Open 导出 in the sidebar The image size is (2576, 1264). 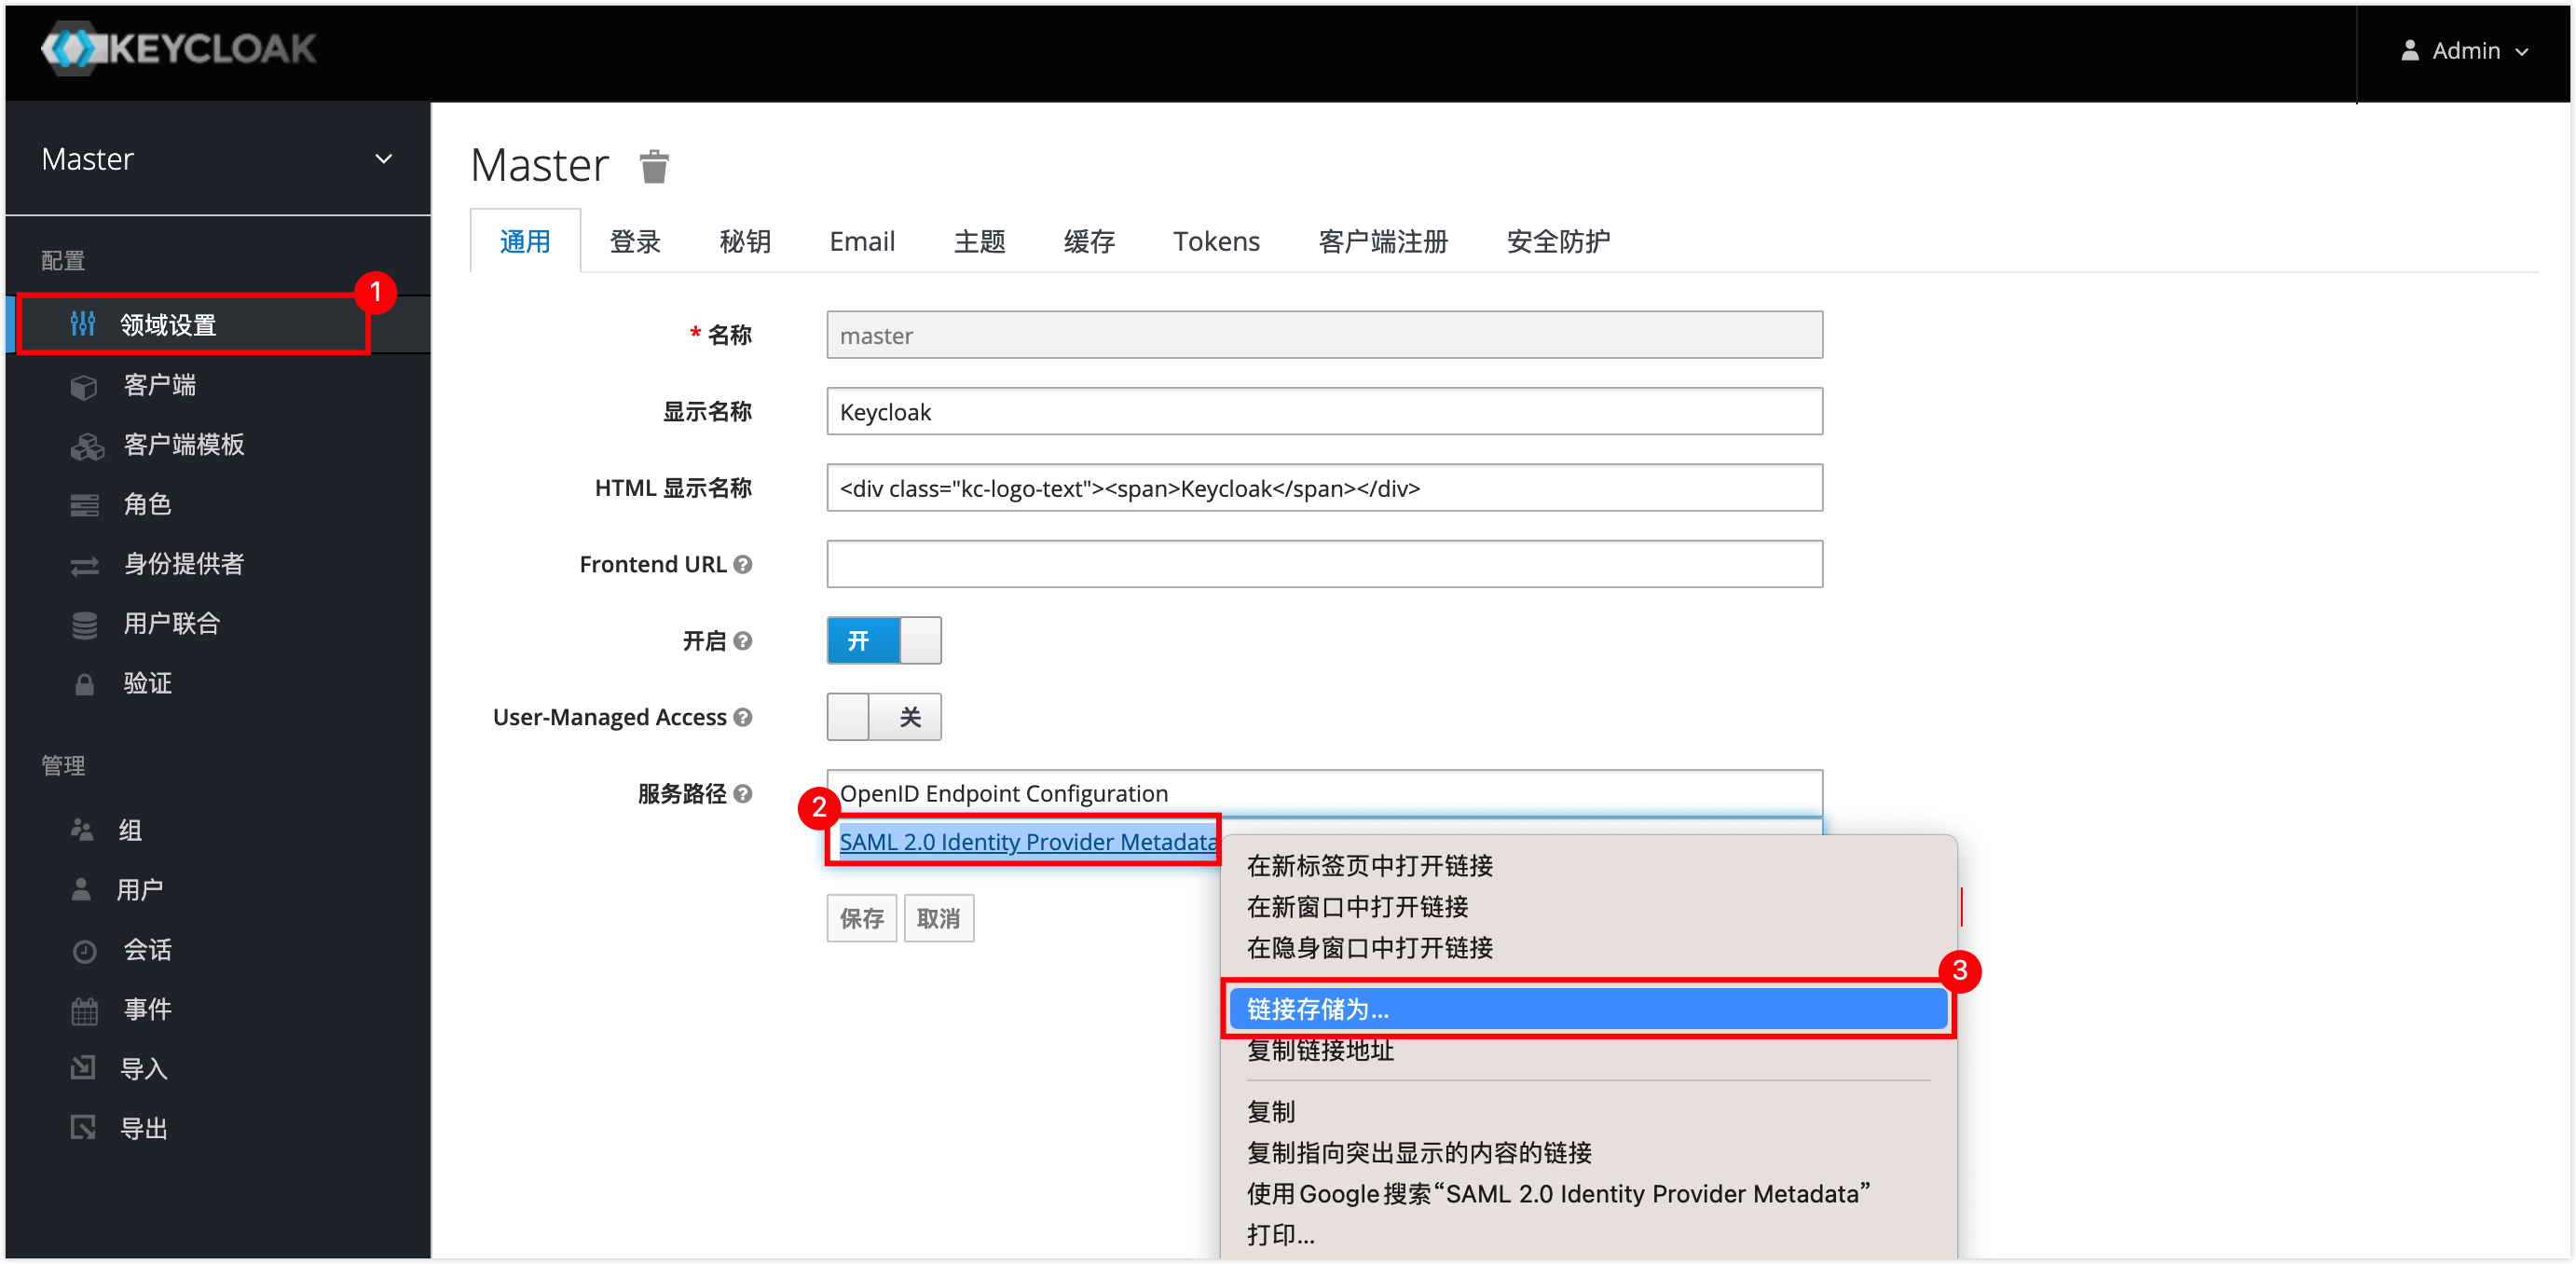pos(143,1128)
